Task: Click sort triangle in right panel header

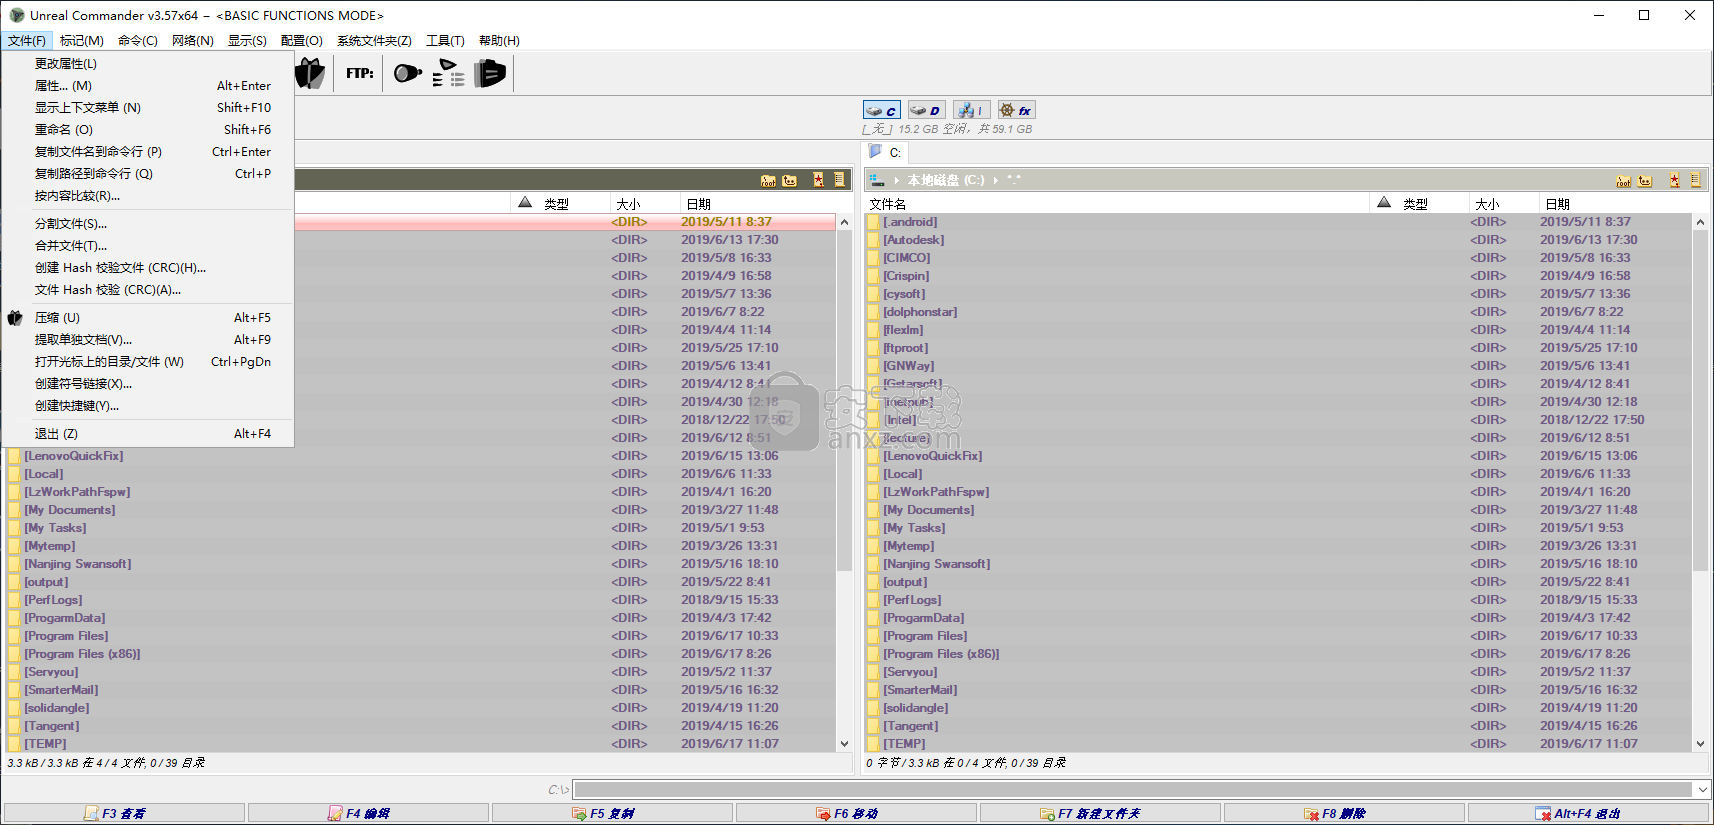Action: tap(1384, 203)
